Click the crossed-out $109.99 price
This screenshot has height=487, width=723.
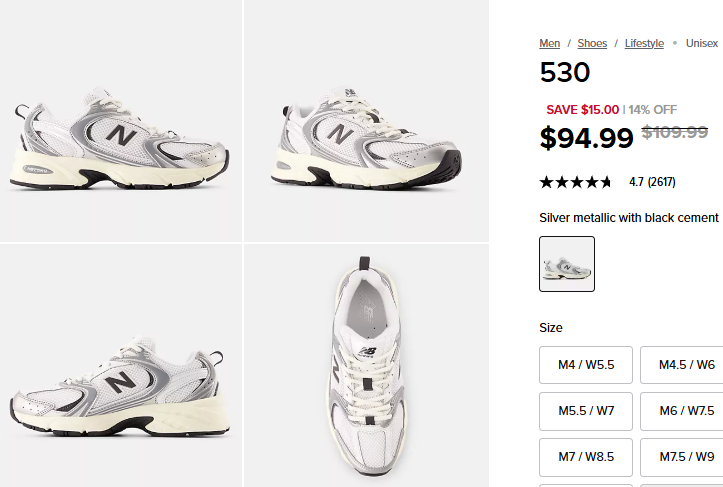[x=674, y=133]
